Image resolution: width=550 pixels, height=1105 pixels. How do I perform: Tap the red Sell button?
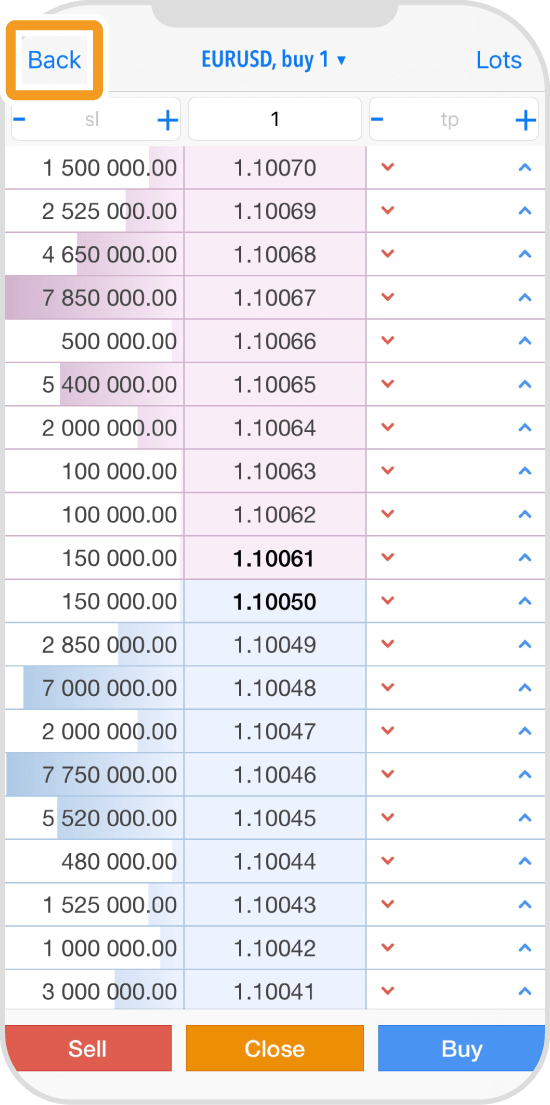88,1048
